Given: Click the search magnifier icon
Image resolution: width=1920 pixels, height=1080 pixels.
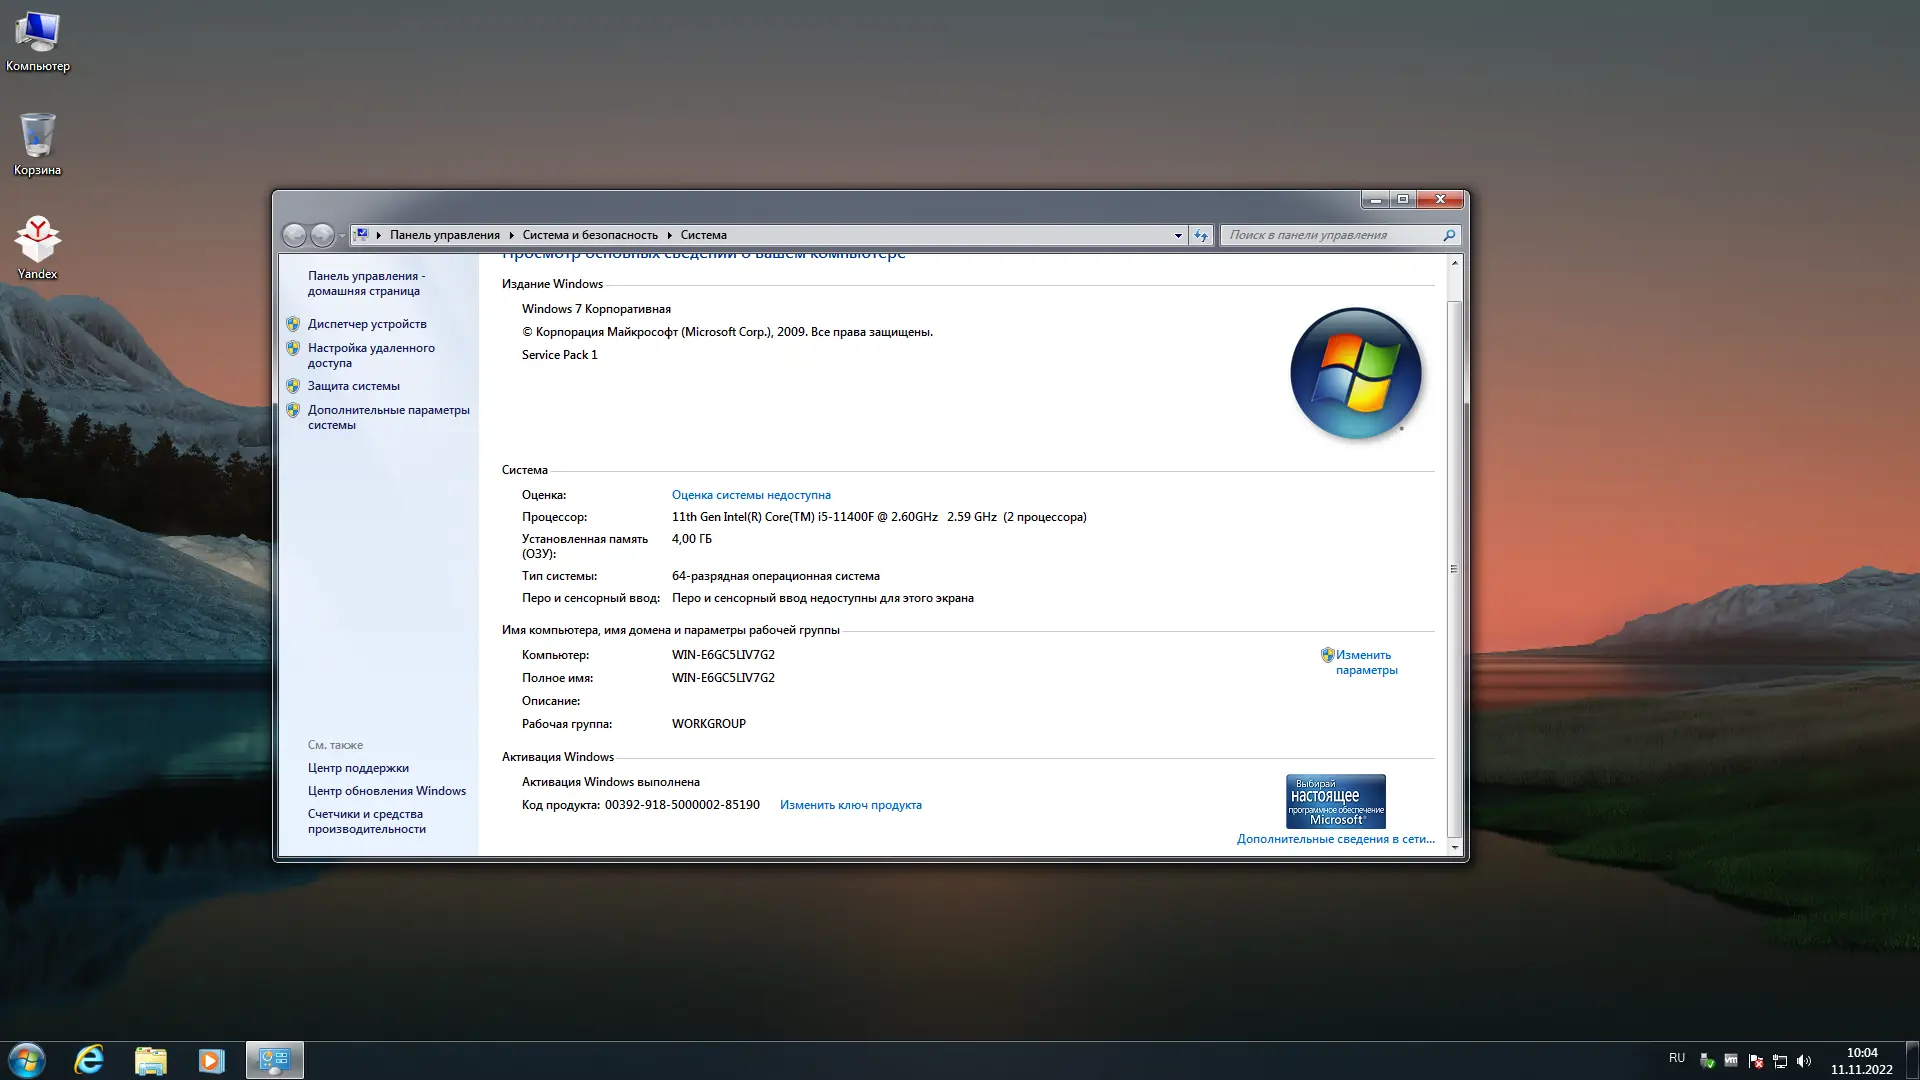Looking at the screenshot, I should click(1449, 235).
